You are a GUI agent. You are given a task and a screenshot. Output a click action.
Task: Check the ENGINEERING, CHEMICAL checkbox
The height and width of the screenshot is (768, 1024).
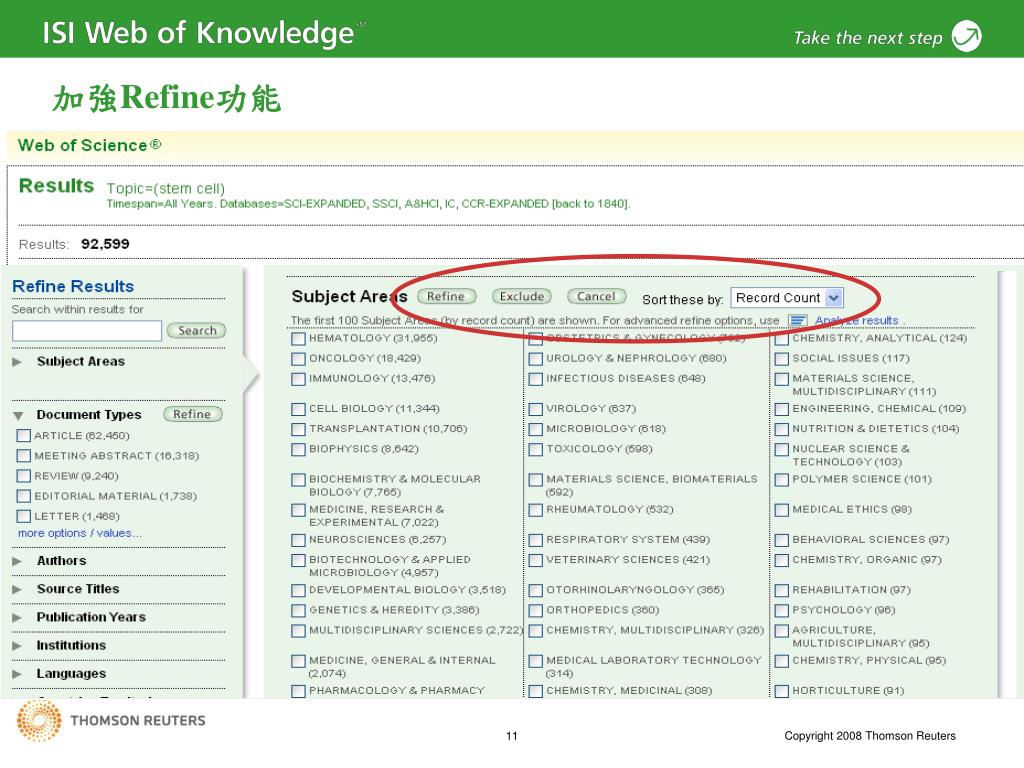tap(782, 409)
